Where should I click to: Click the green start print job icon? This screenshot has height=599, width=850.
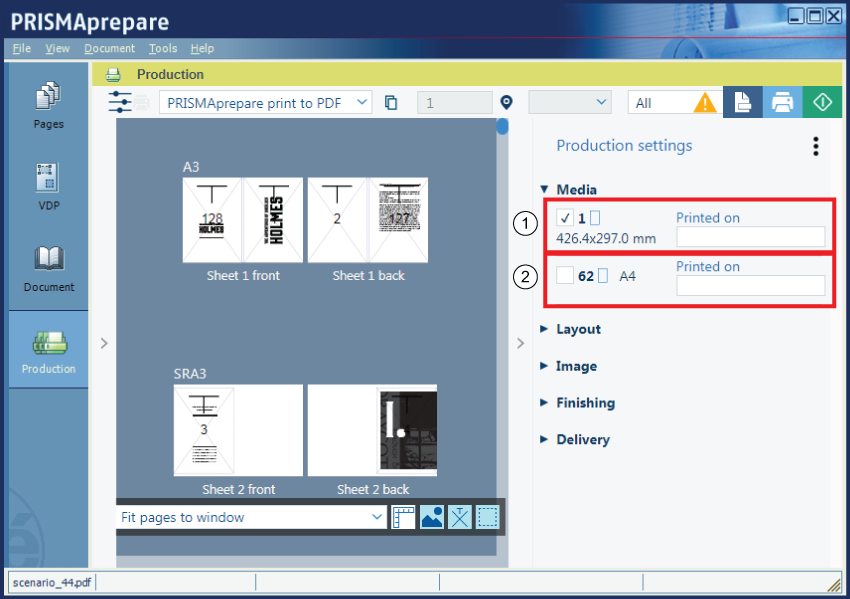(821, 102)
